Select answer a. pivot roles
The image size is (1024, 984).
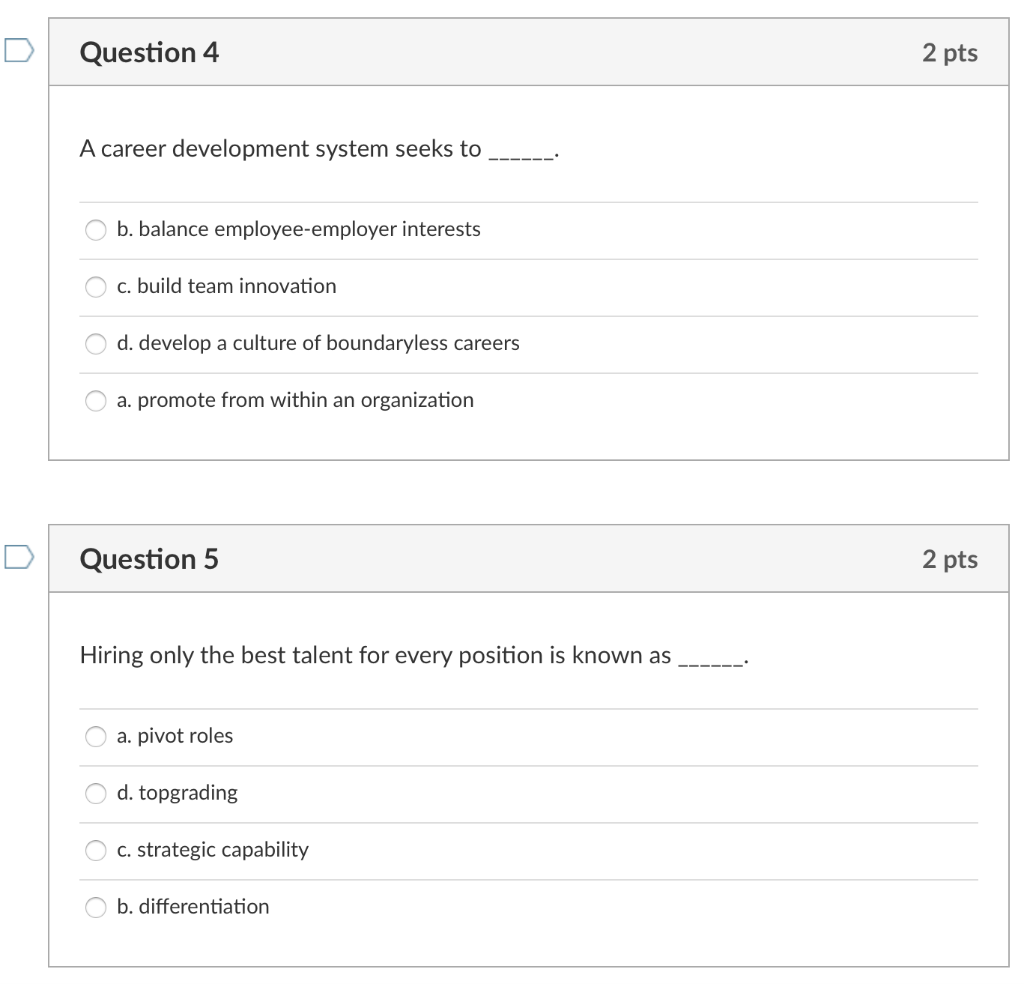(x=96, y=736)
